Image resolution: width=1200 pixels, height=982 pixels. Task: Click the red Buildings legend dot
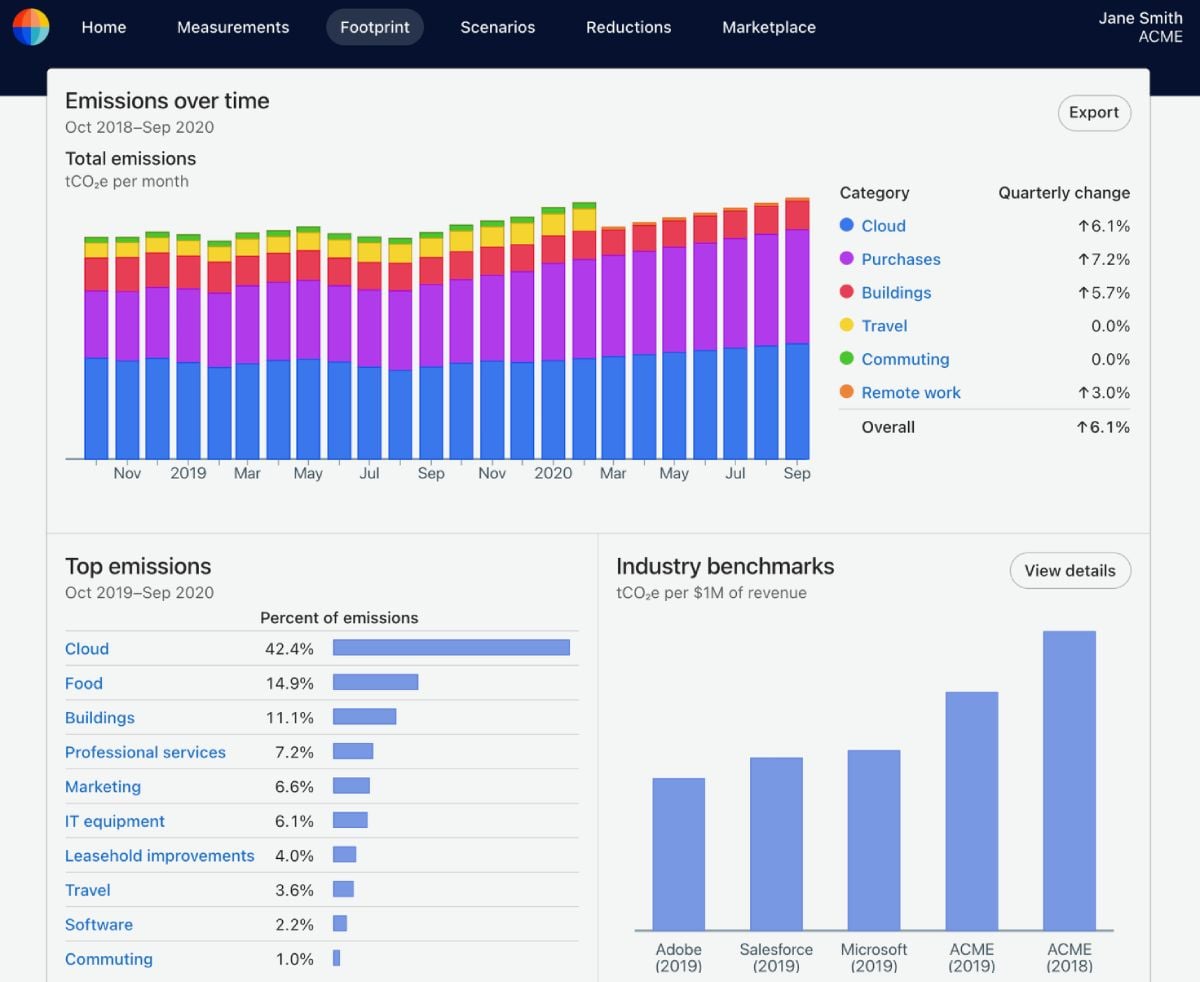(847, 293)
